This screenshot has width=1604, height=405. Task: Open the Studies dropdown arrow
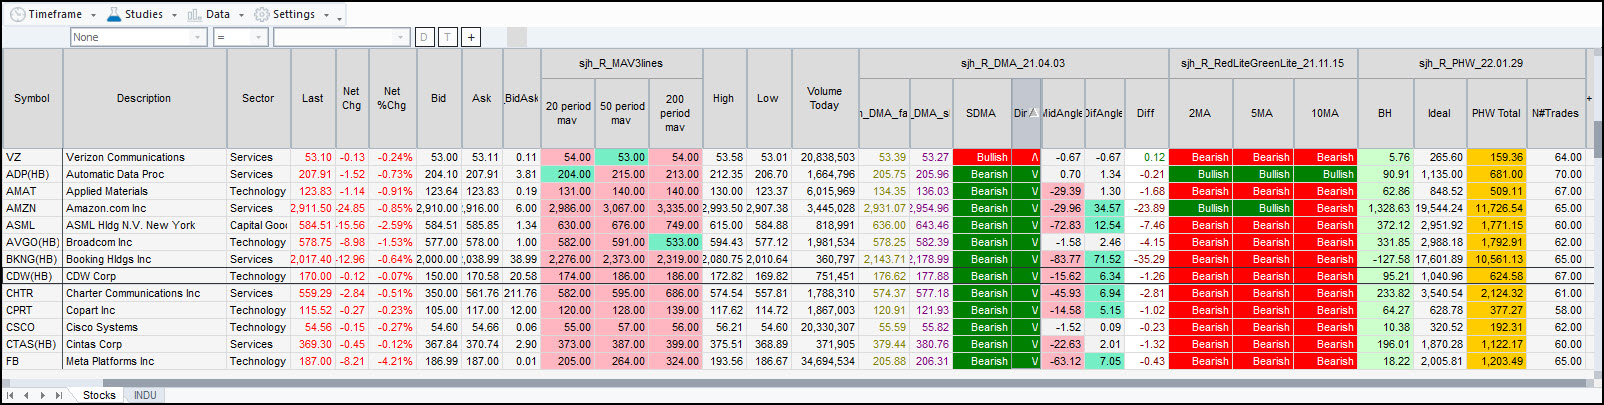pyautogui.click(x=174, y=15)
